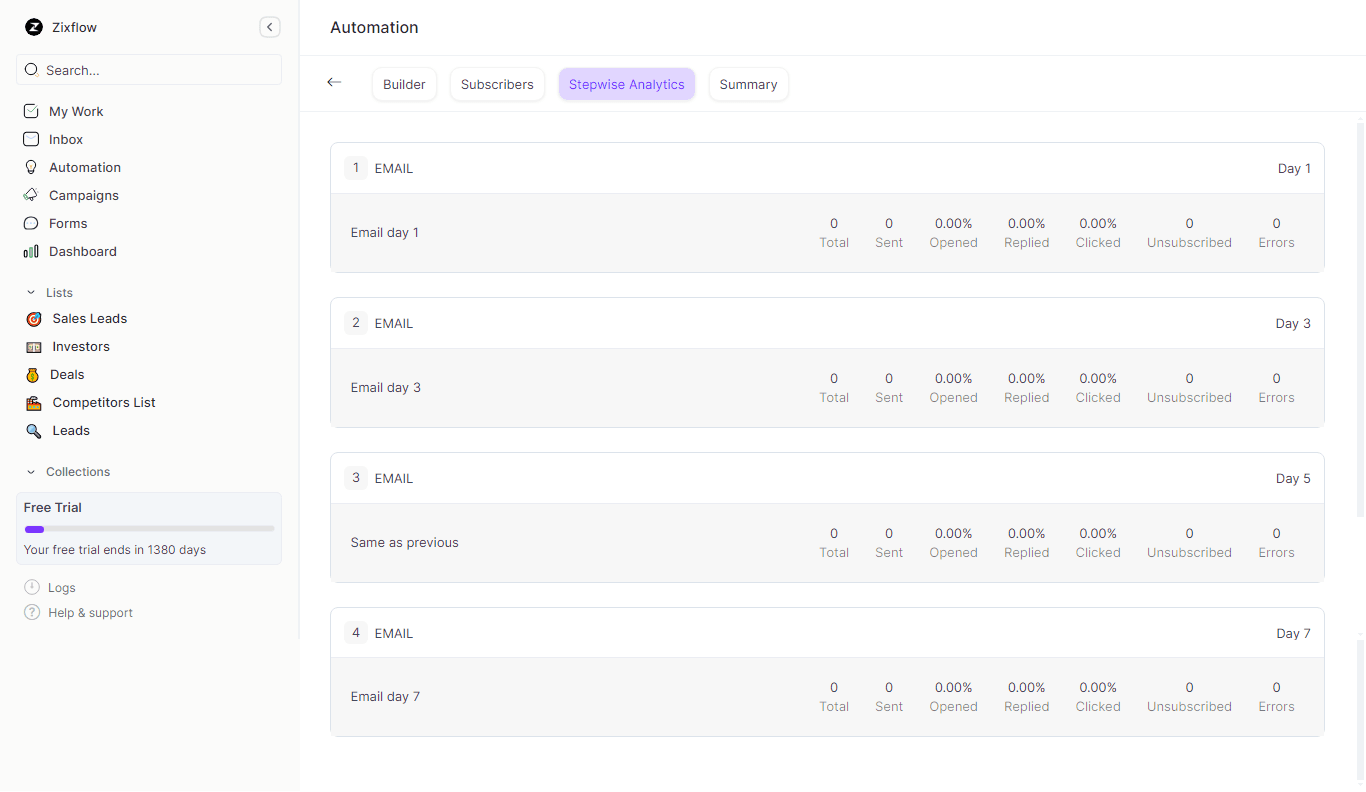Click the Inbox envelope icon
1366x792 pixels.
pyautogui.click(x=33, y=139)
